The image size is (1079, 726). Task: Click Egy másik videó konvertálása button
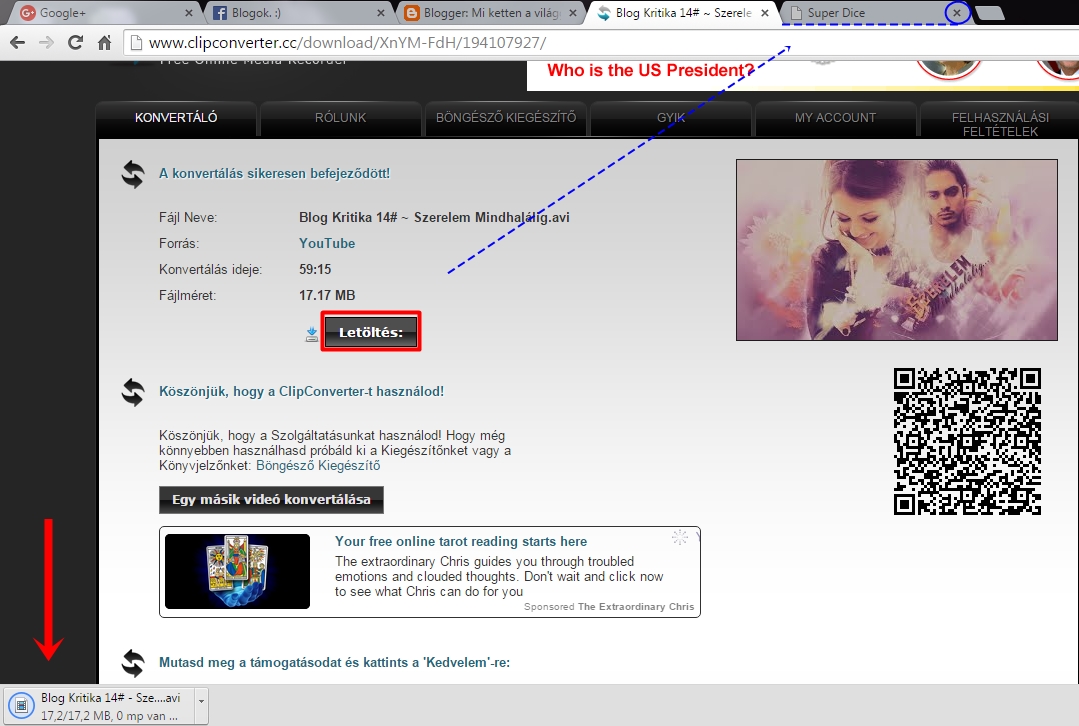(271, 500)
